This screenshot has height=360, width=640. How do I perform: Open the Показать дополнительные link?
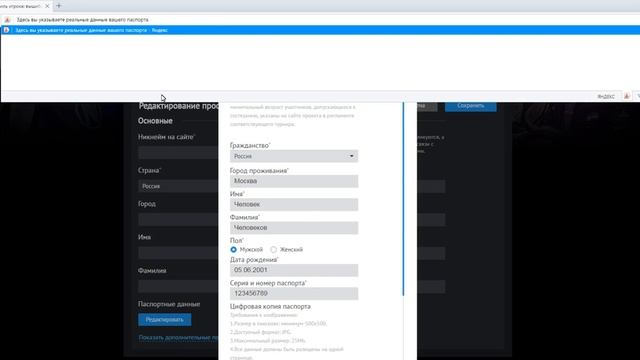point(178,338)
